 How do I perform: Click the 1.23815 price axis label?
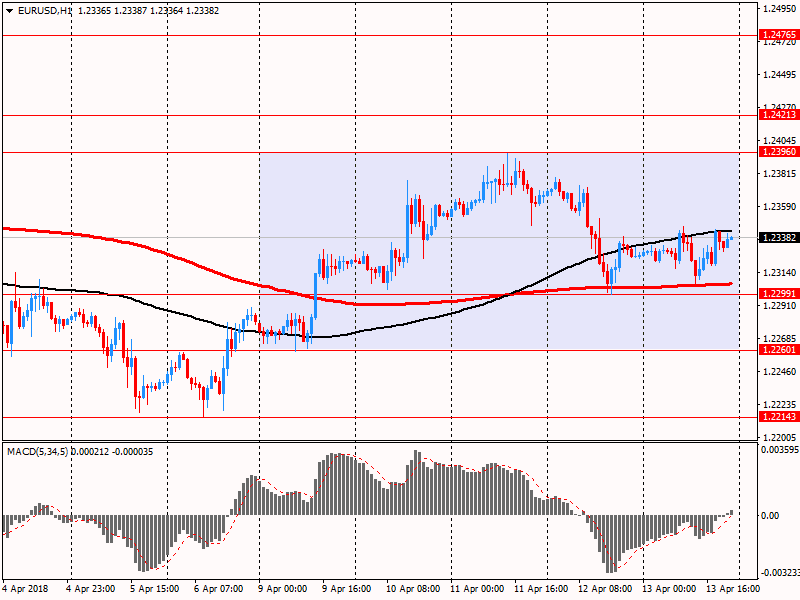coord(780,173)
